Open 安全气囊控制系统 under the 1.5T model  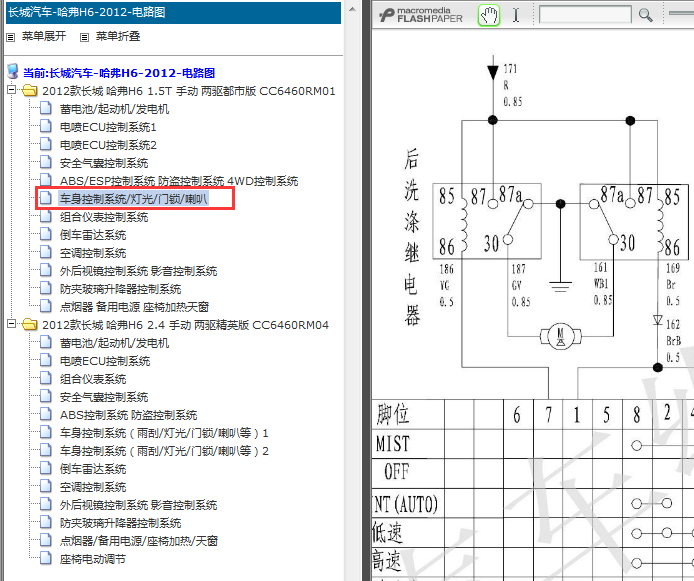pos(104,163)
